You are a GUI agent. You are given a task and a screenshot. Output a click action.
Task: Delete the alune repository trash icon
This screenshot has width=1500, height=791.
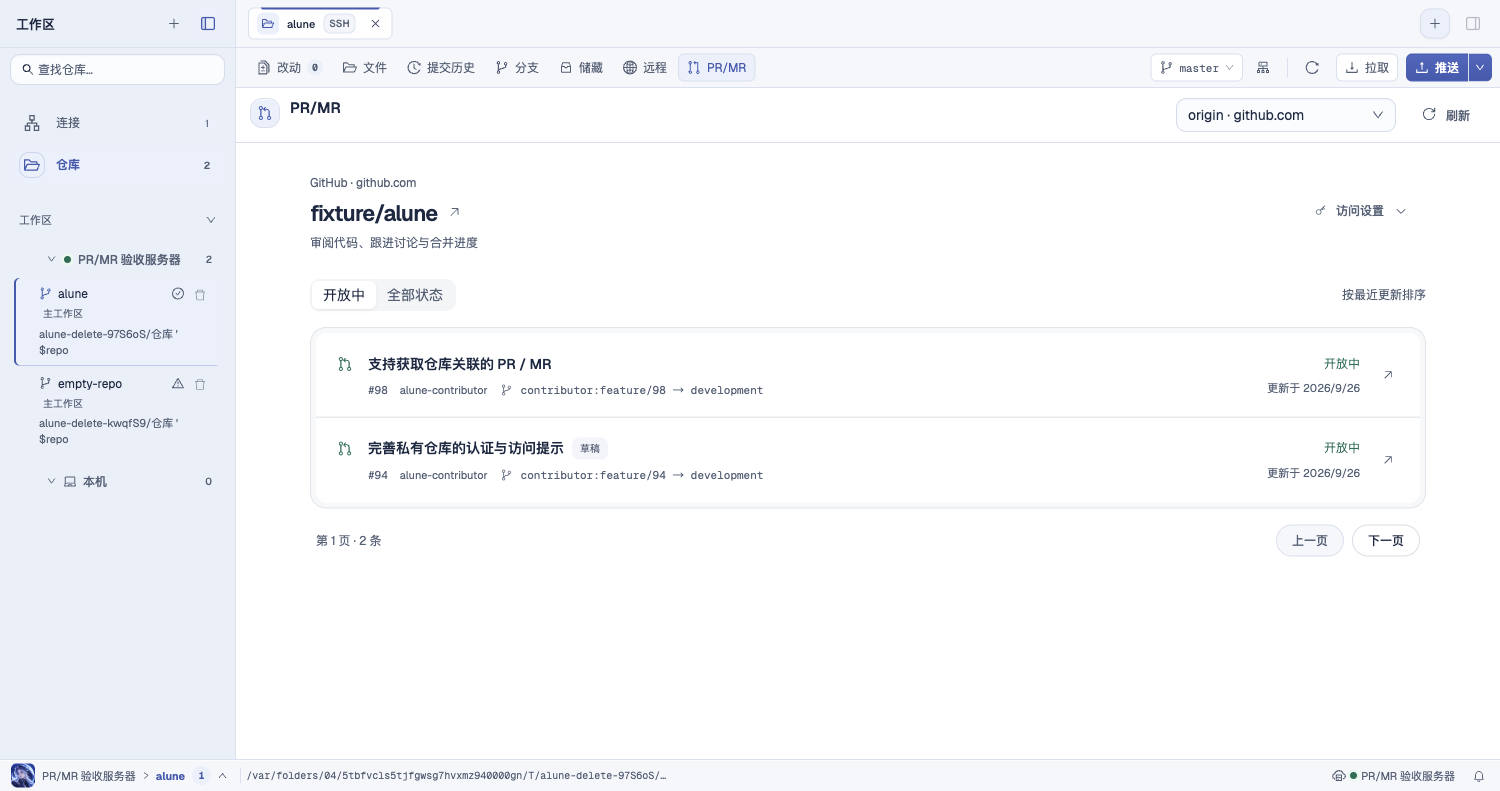(200, 295)
